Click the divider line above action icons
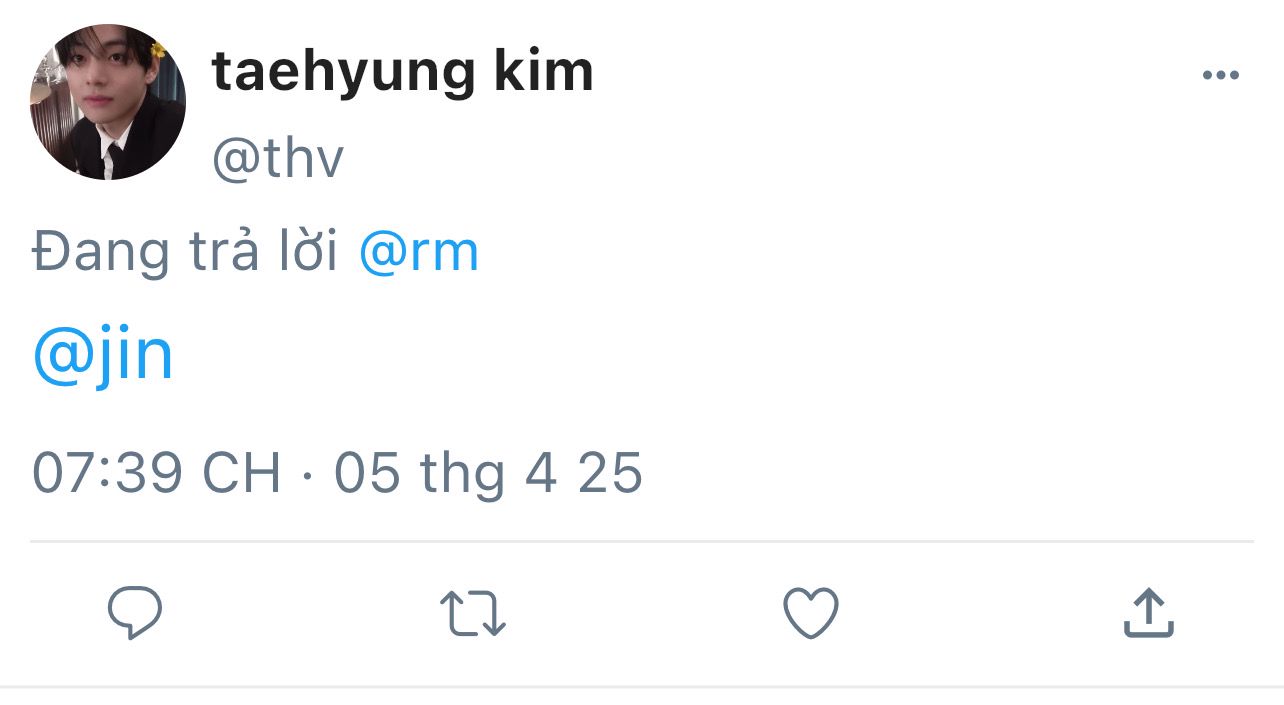This screenshot has height=705, width=1284. pos(642,541)
